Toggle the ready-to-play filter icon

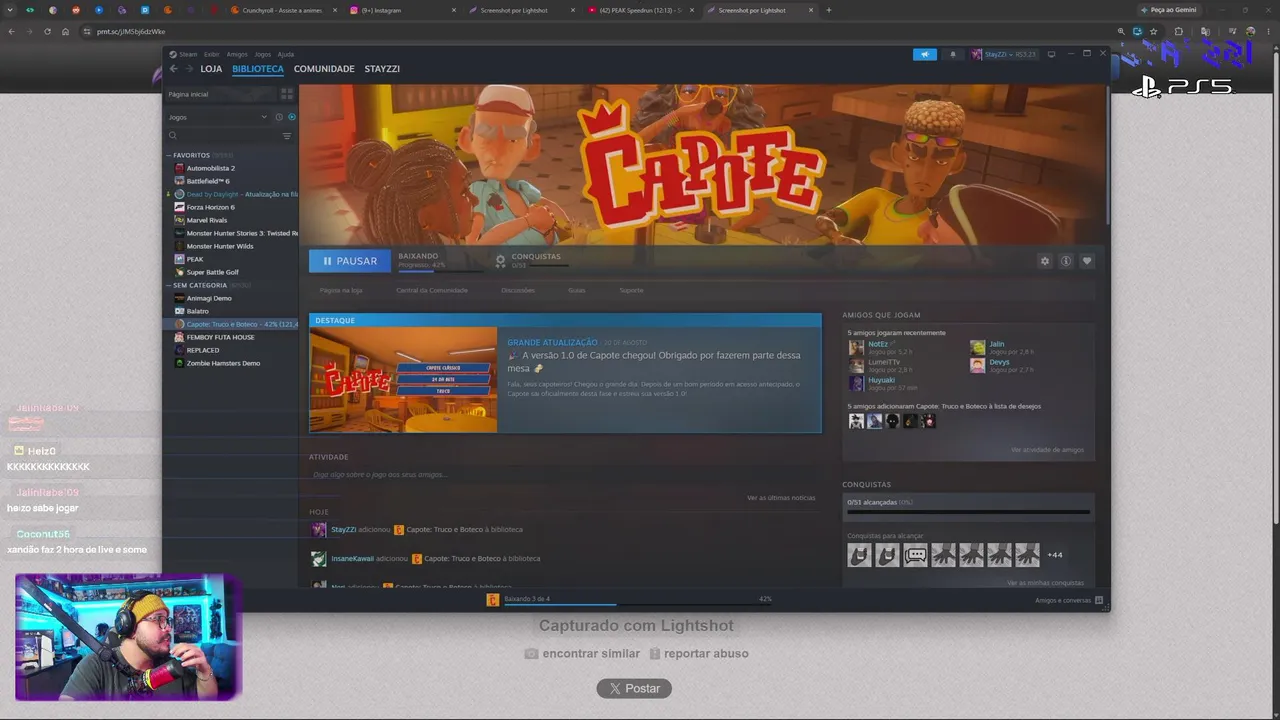point(291,117)
